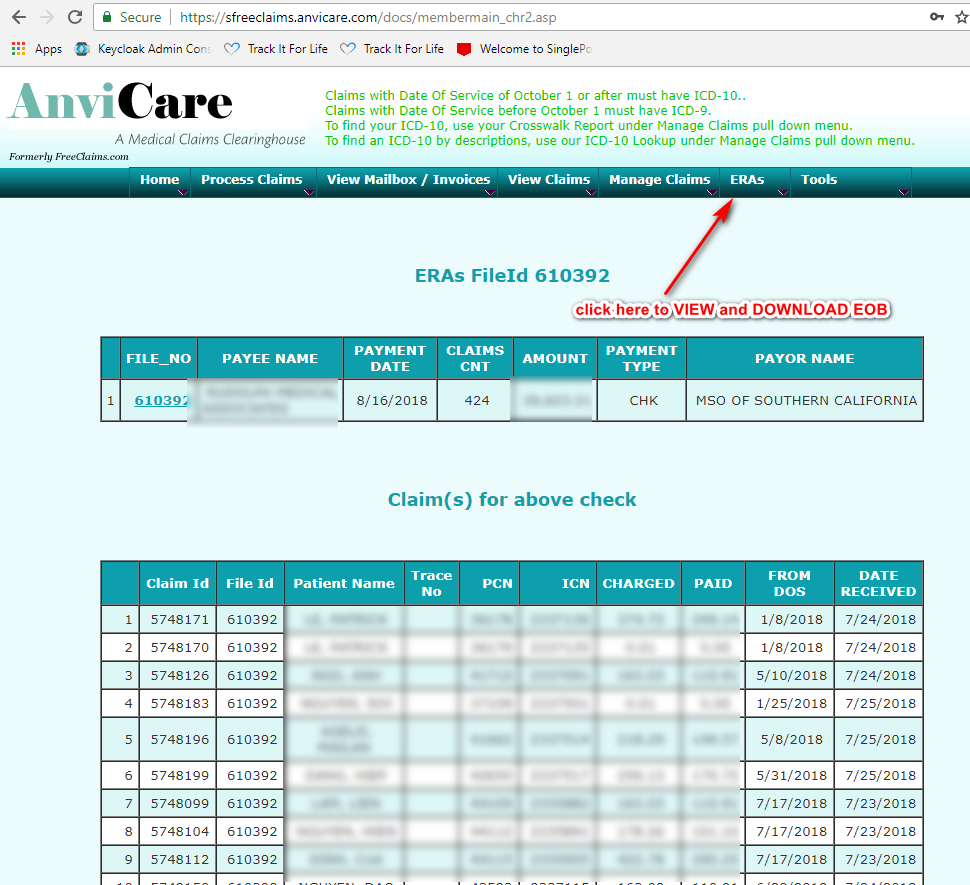Open the leftmost Track It For Life bookmark
This screenshot has height=885, width=970.
coord(276,49)
